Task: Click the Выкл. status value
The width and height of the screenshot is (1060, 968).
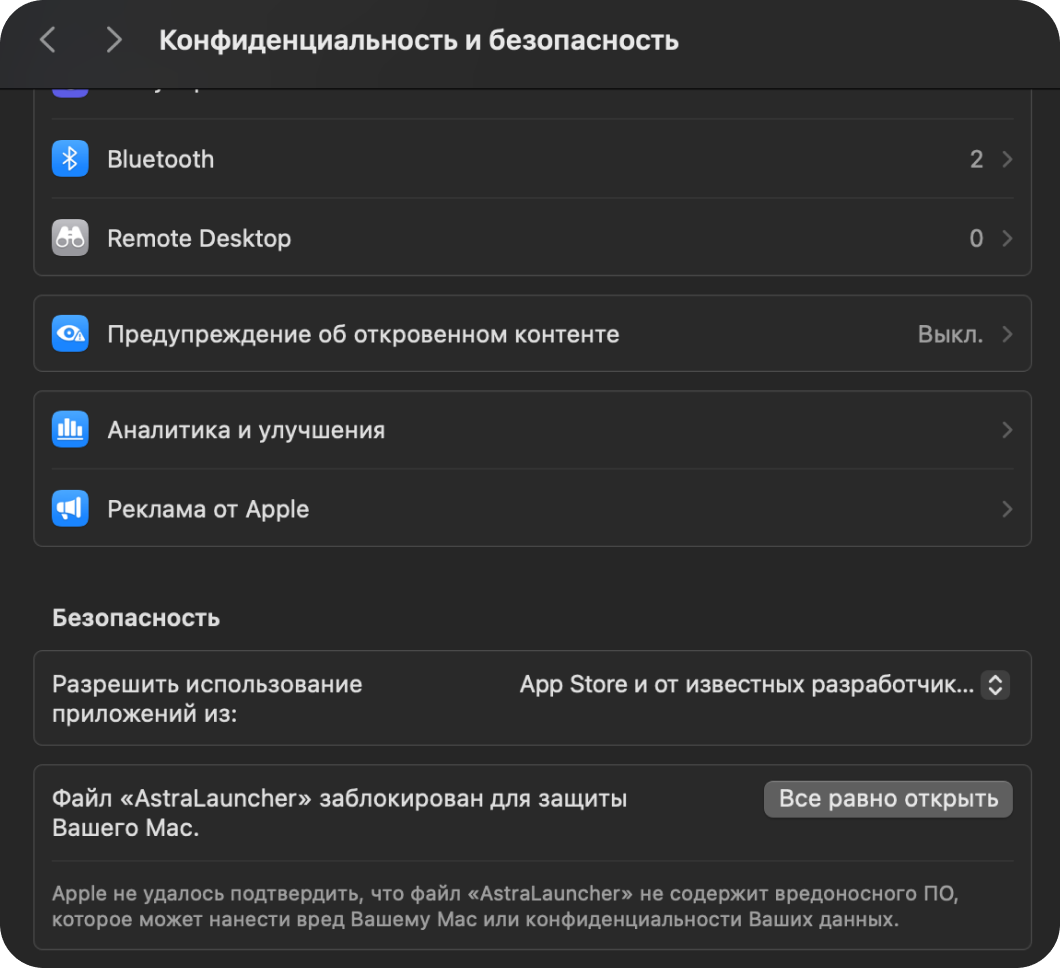Action: click(x=950, y=335)
